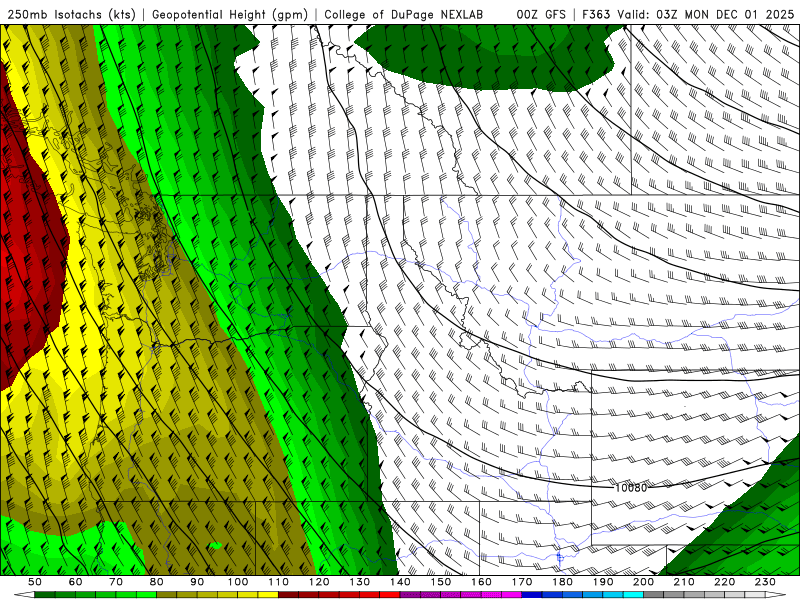Click the "03Z MON DEC 01 2025" valid time

725,14
